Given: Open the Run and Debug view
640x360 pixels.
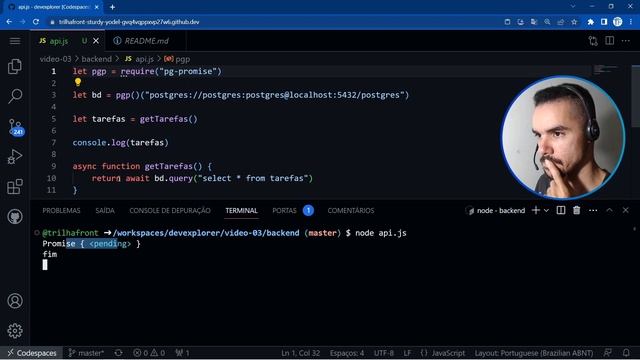Looking at the screenshot, I should [15, 157].
